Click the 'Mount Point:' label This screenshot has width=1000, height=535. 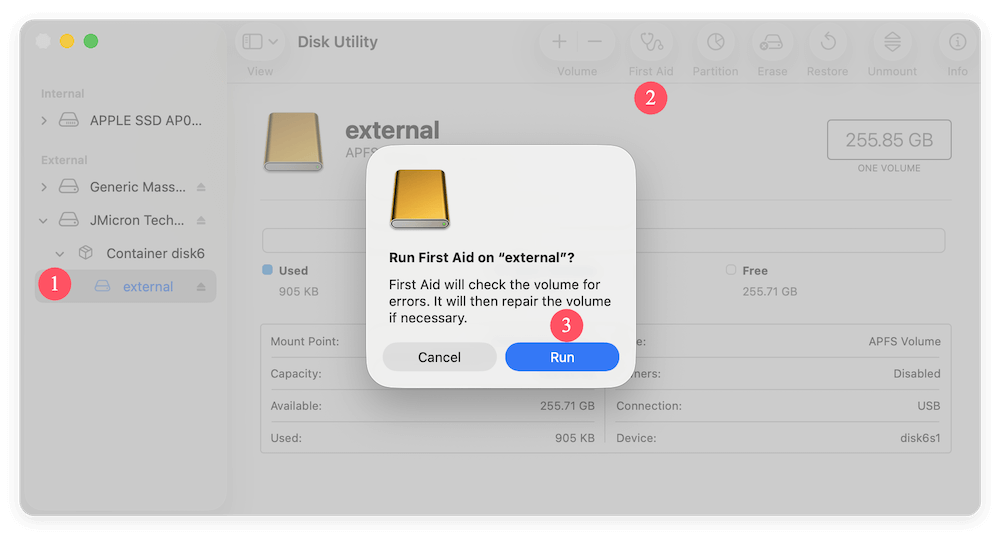pyautogui.click(x=305, y=342)
